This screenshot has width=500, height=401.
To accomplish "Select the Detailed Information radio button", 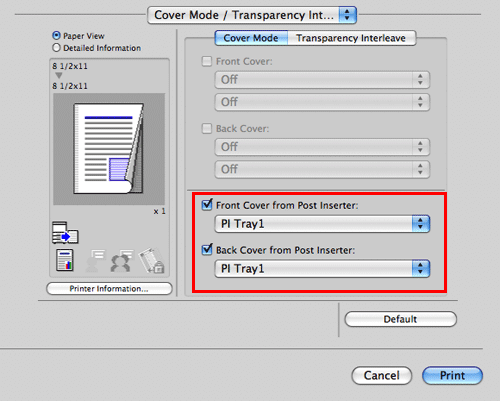I will click(56, 48).
